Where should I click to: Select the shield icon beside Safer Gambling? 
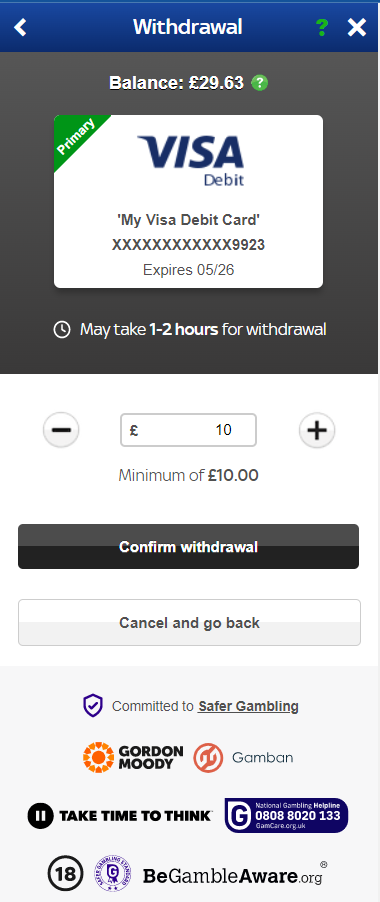click(x=93, y=706)
